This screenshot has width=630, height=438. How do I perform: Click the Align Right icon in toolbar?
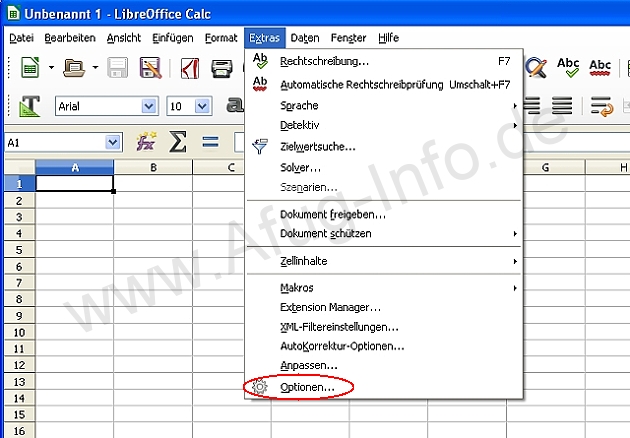(532, 105)
